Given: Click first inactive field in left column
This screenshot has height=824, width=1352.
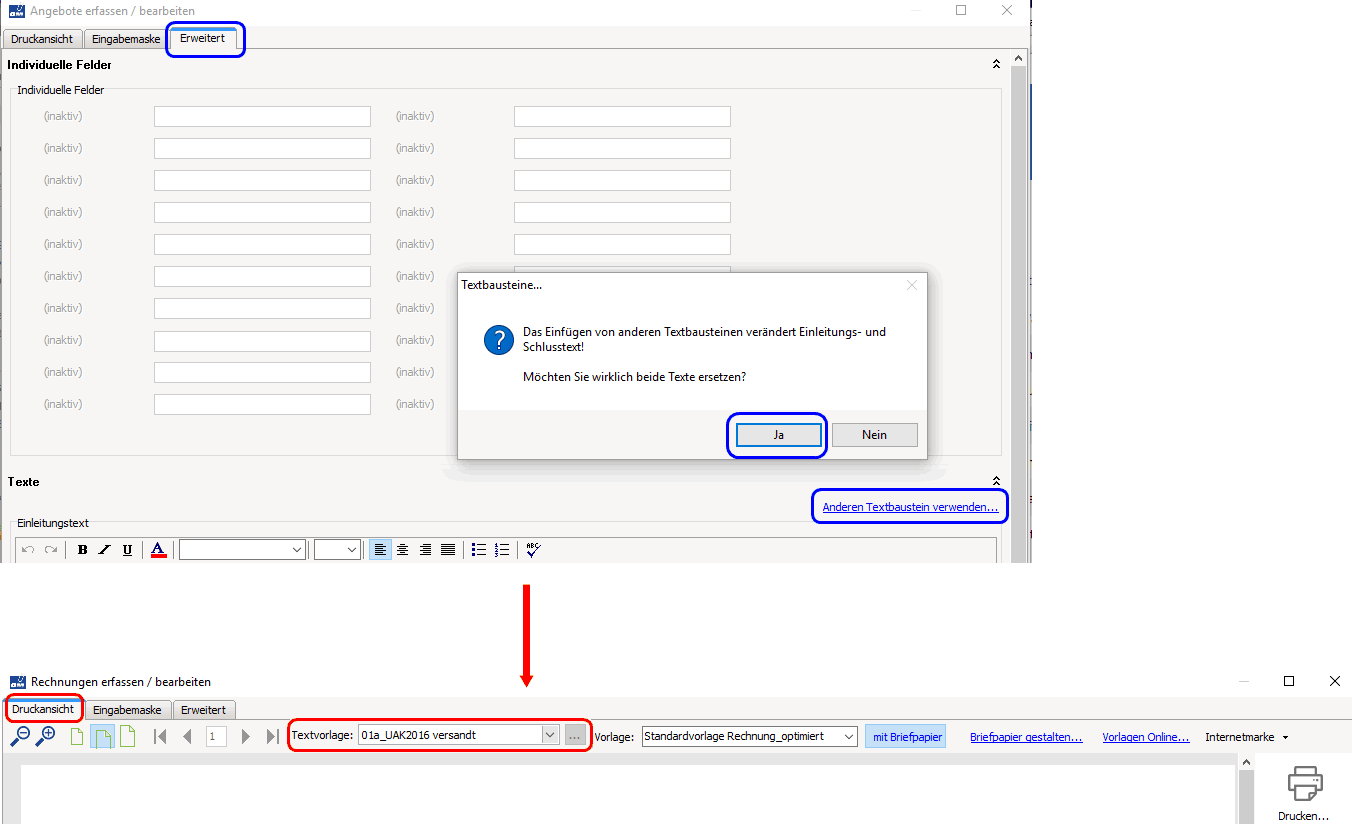Looking at the screenshot, I should click(262, 116).
